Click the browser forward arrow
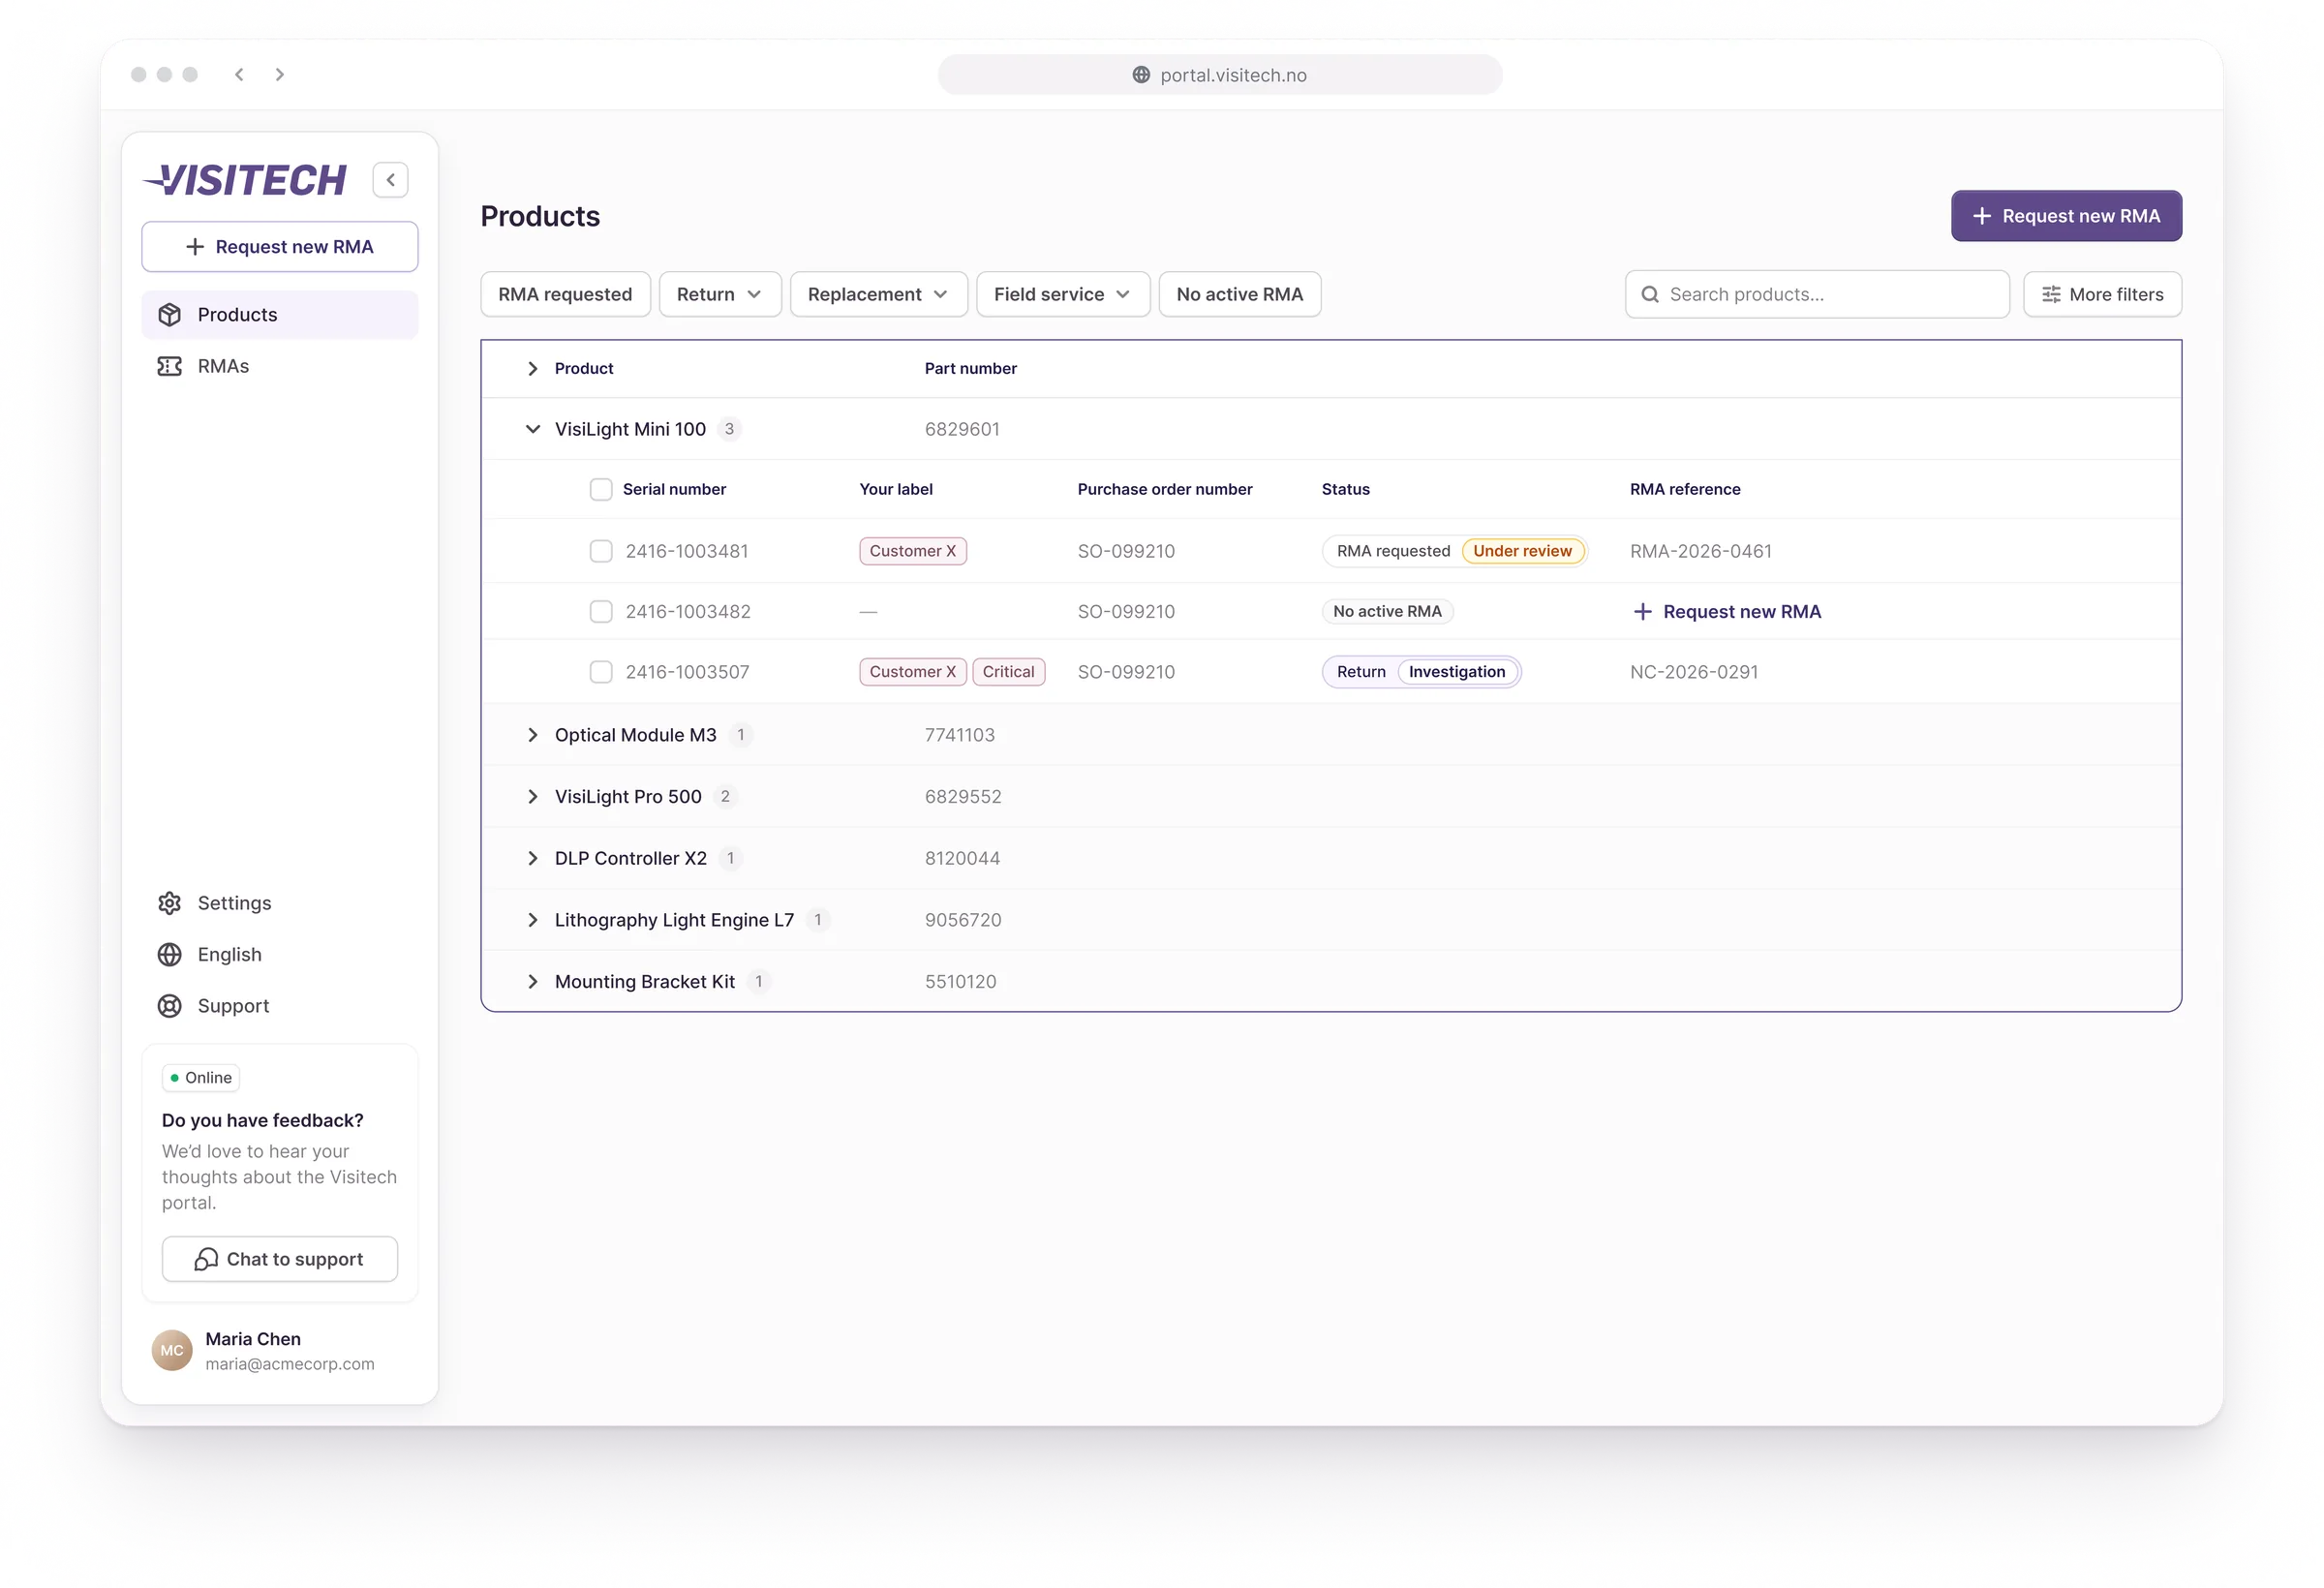This screenshot has height=1588, width=2324. (x=280, y=75)
